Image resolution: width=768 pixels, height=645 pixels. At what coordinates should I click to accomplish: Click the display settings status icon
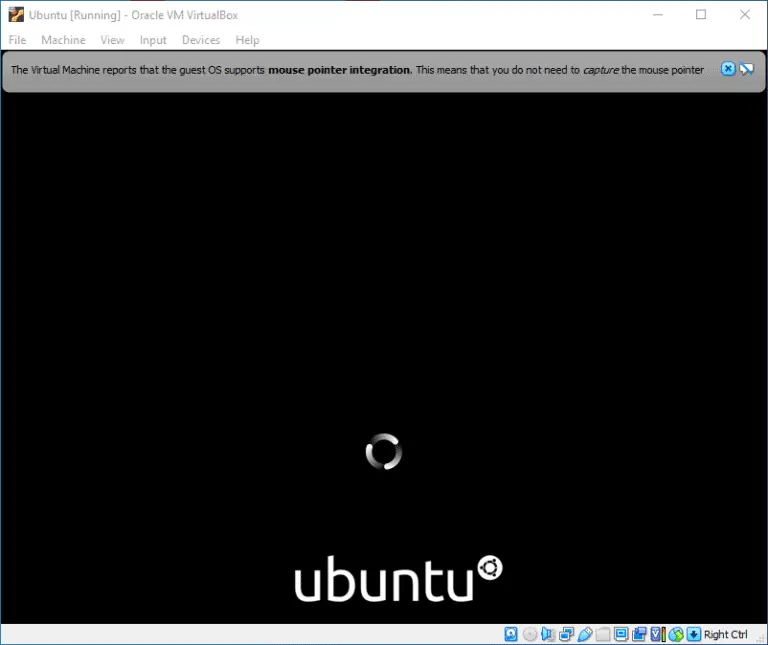click(x=621, y=634)
